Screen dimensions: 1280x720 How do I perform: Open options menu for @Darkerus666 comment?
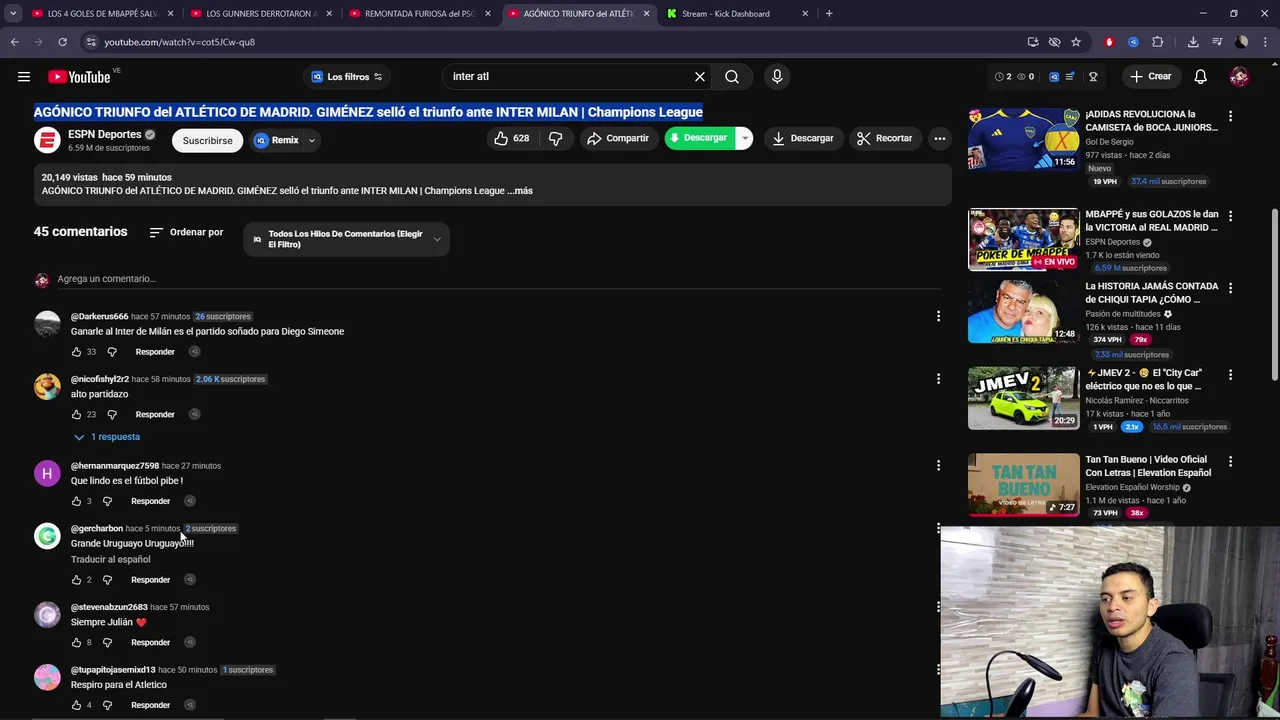tap(938, 316)
